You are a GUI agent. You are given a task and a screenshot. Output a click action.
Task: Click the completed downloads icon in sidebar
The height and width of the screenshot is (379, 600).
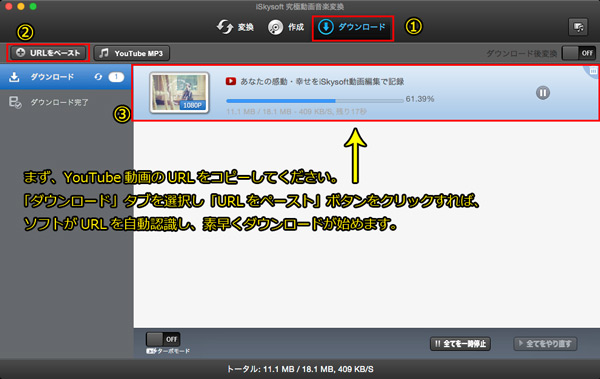click(15, 102)
